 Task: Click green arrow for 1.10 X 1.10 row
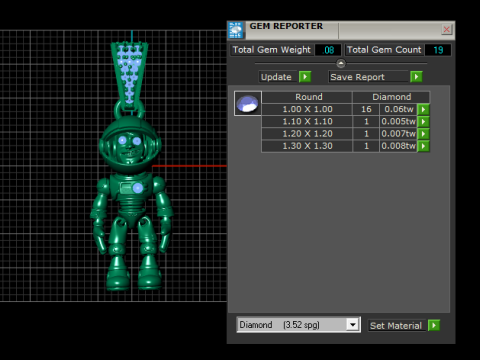[x=423, y=122]
